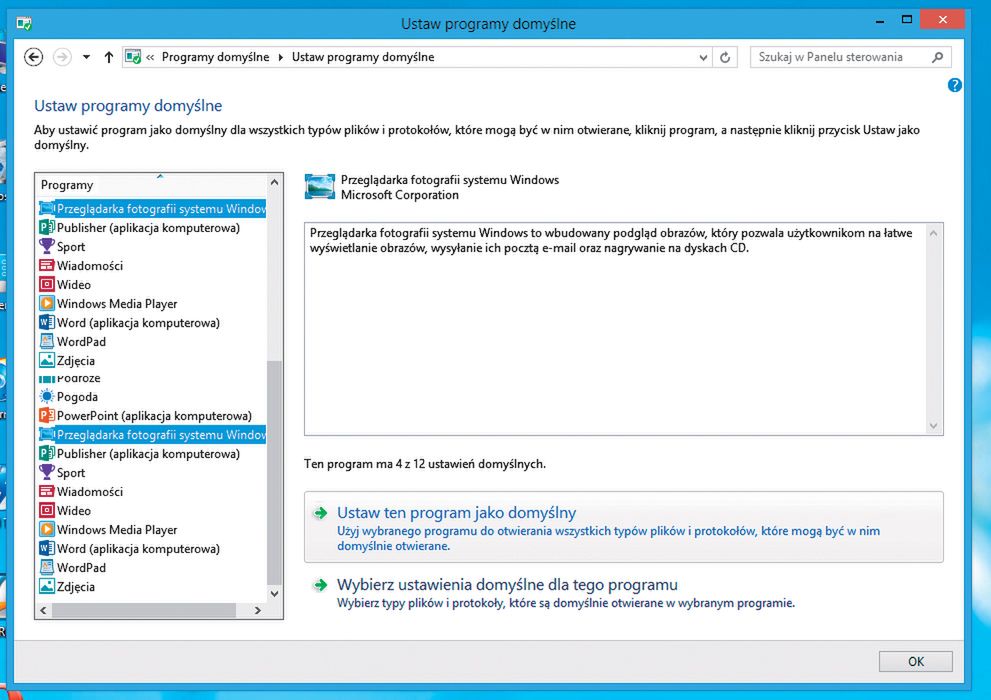Click programs list scroll-down arrow

[274, 593]
